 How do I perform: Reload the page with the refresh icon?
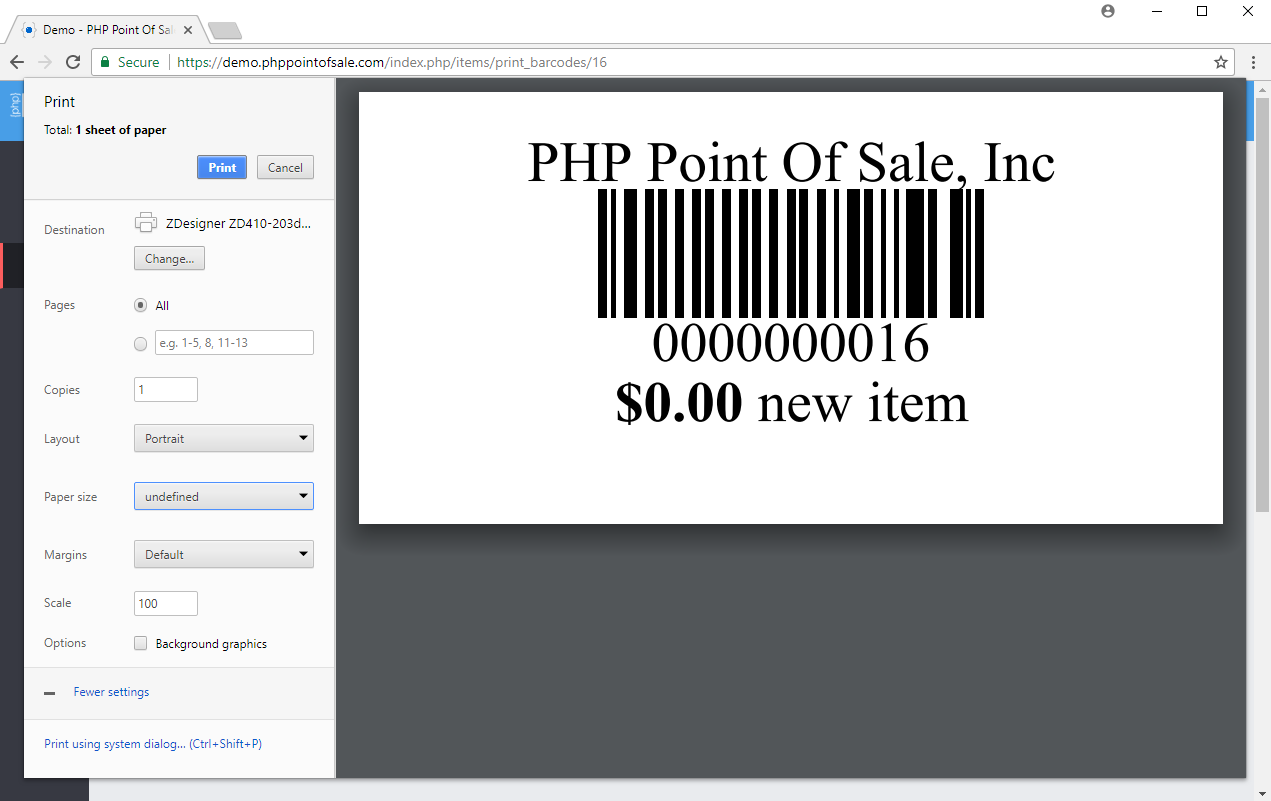coord(73,62)
